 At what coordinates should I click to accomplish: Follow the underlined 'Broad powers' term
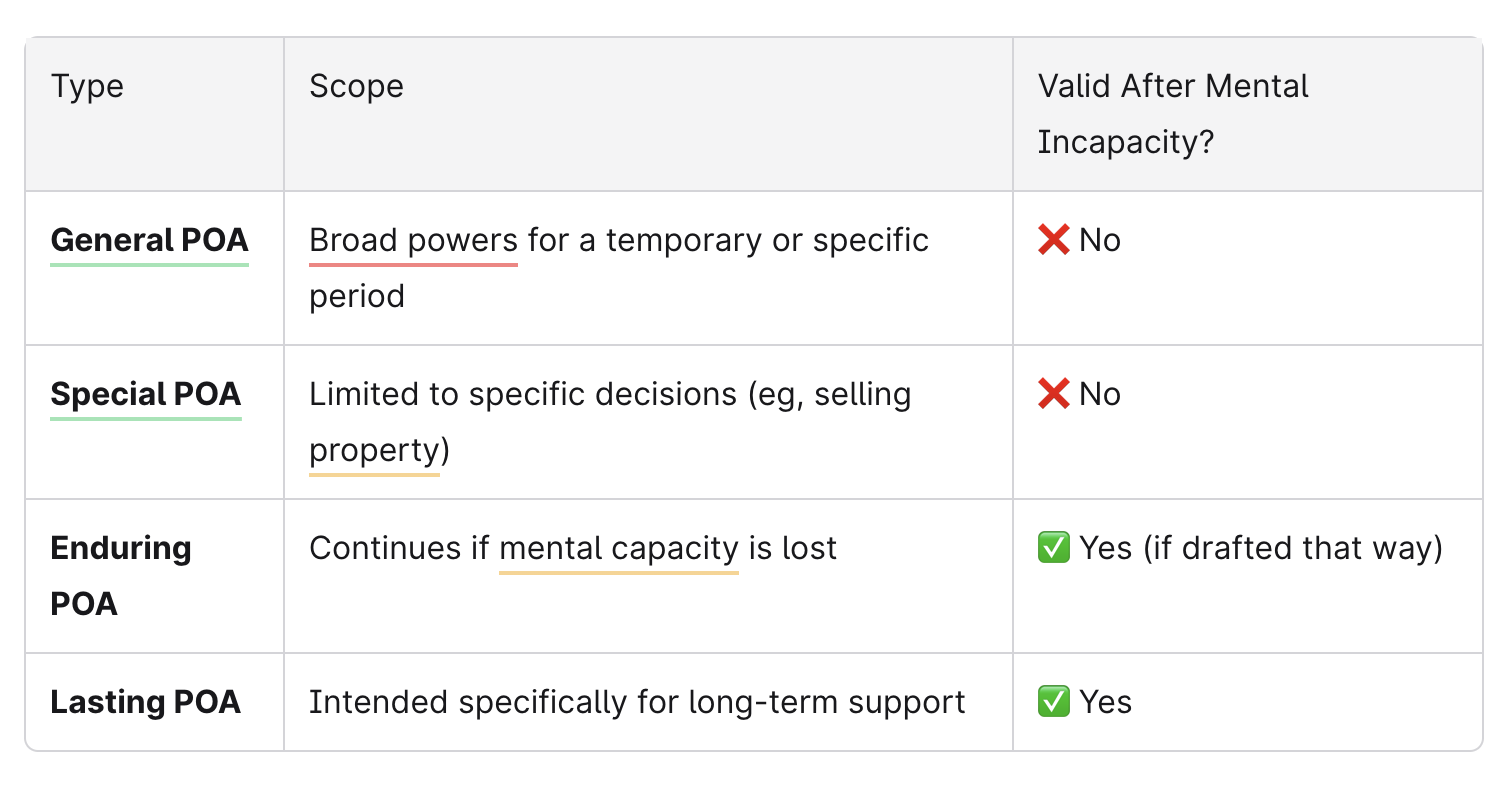pyautogui.click(x=413, y=241)
